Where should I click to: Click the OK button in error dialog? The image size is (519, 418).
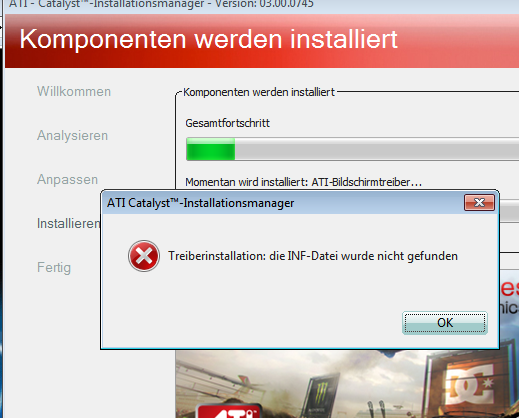pyautogui.click(x=445, y=323)
